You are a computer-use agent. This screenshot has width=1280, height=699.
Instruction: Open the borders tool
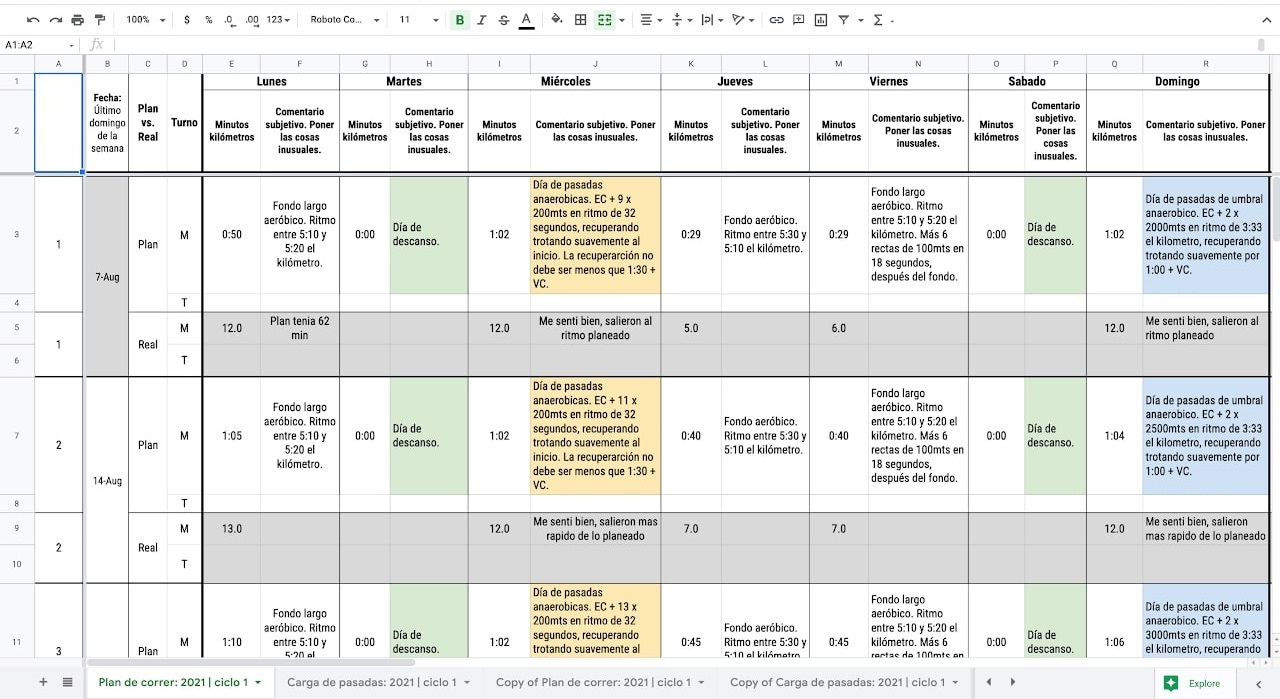[580, 20]
